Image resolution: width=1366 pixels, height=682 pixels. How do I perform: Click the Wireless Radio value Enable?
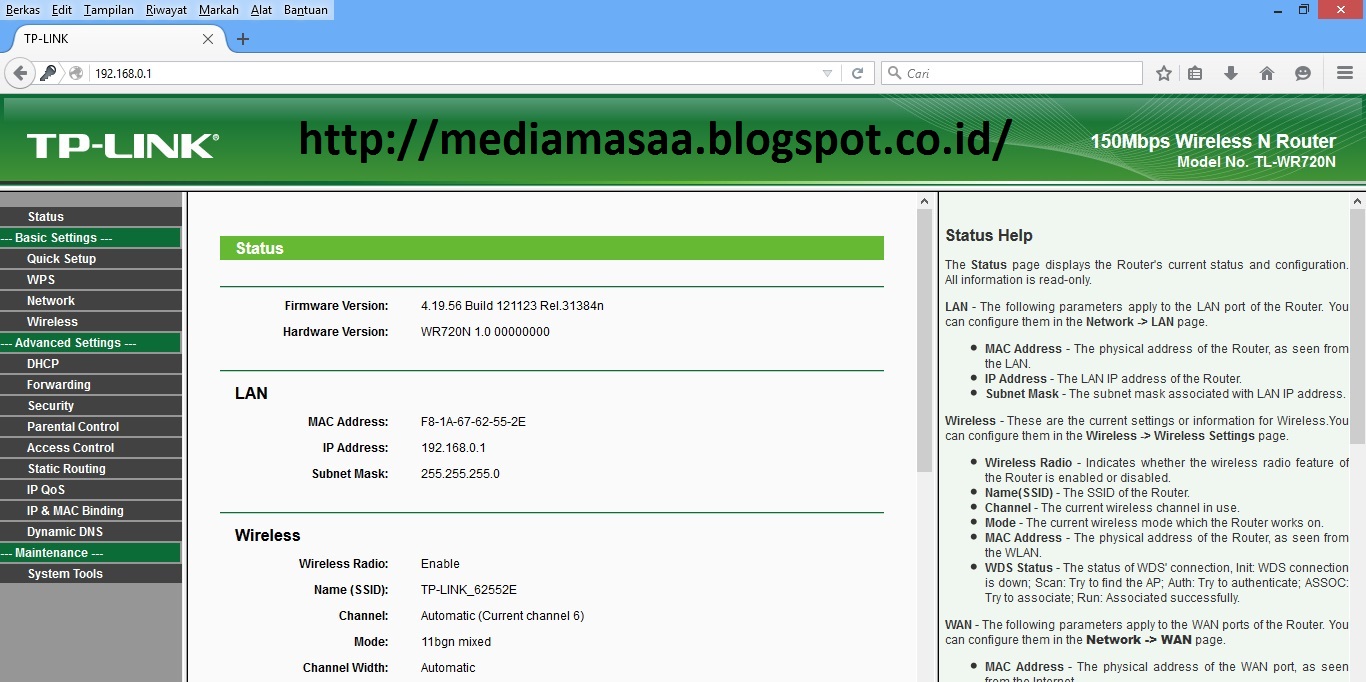coord(440,564)
